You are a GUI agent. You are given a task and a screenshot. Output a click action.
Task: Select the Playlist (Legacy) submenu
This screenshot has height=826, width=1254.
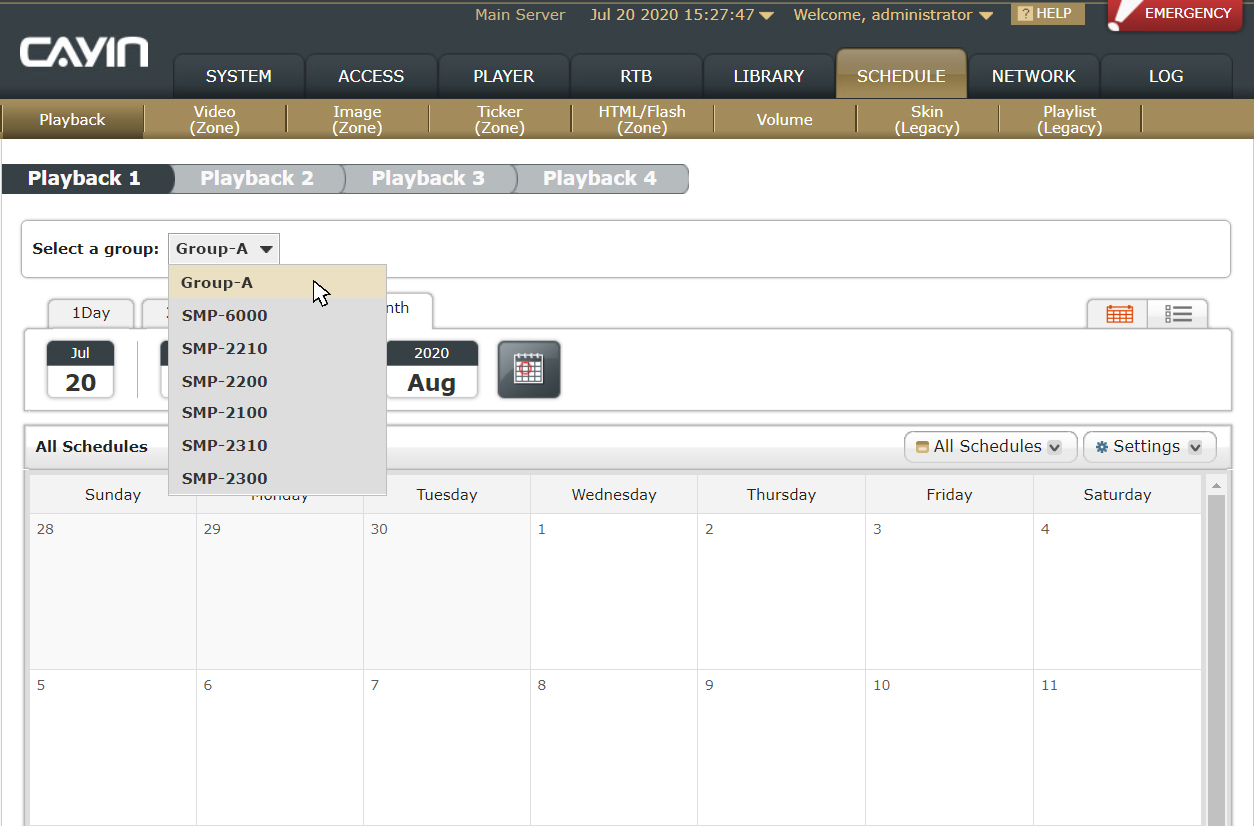(1070, 119)
